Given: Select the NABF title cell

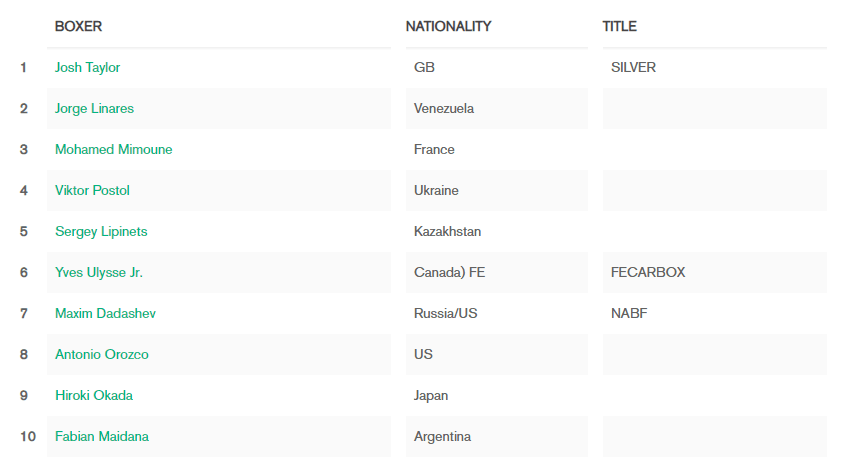Looking at the screenshot, I should pyautogui.click(x=714, y=313).
